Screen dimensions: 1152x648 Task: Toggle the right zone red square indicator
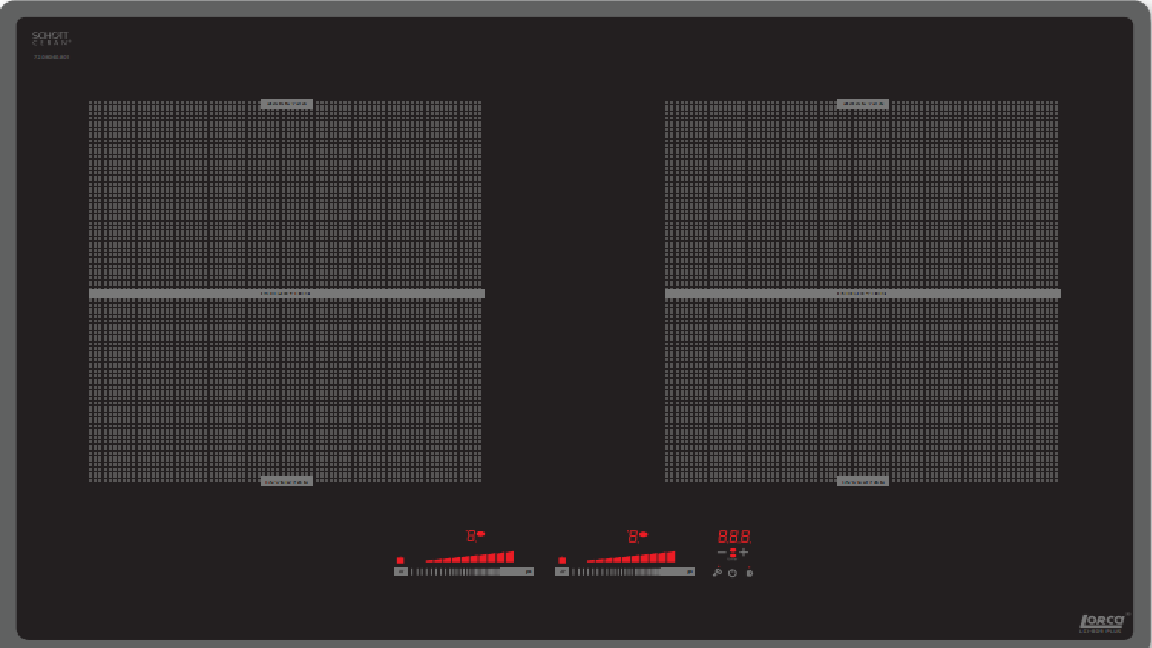[x=562, y=560]
